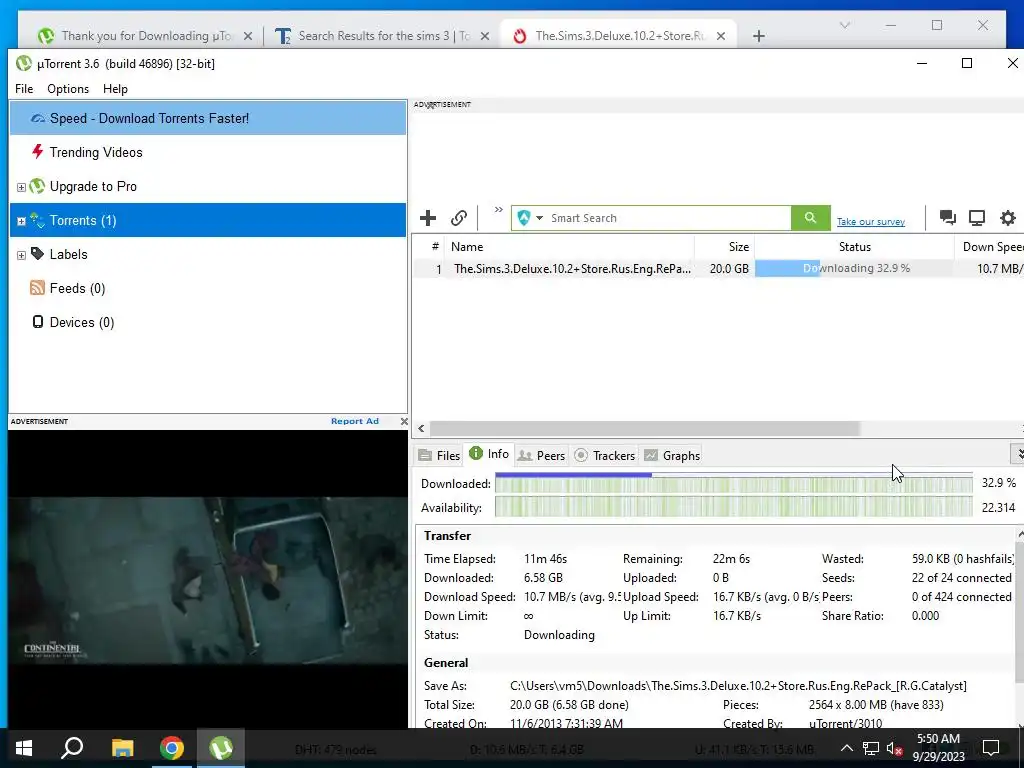Sort torrents by Size column header

pos(724,247)
